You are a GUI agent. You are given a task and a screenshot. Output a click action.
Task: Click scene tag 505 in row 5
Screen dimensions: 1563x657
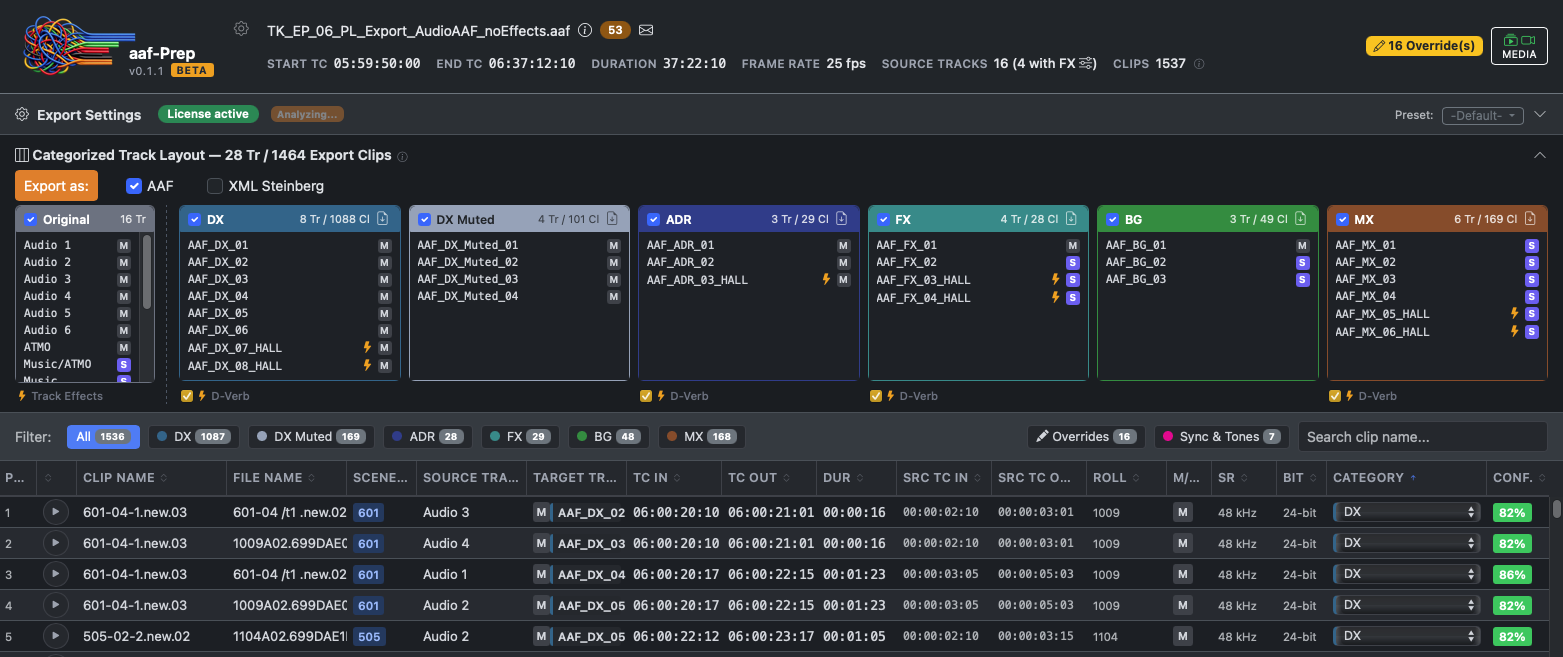[369, 636]
